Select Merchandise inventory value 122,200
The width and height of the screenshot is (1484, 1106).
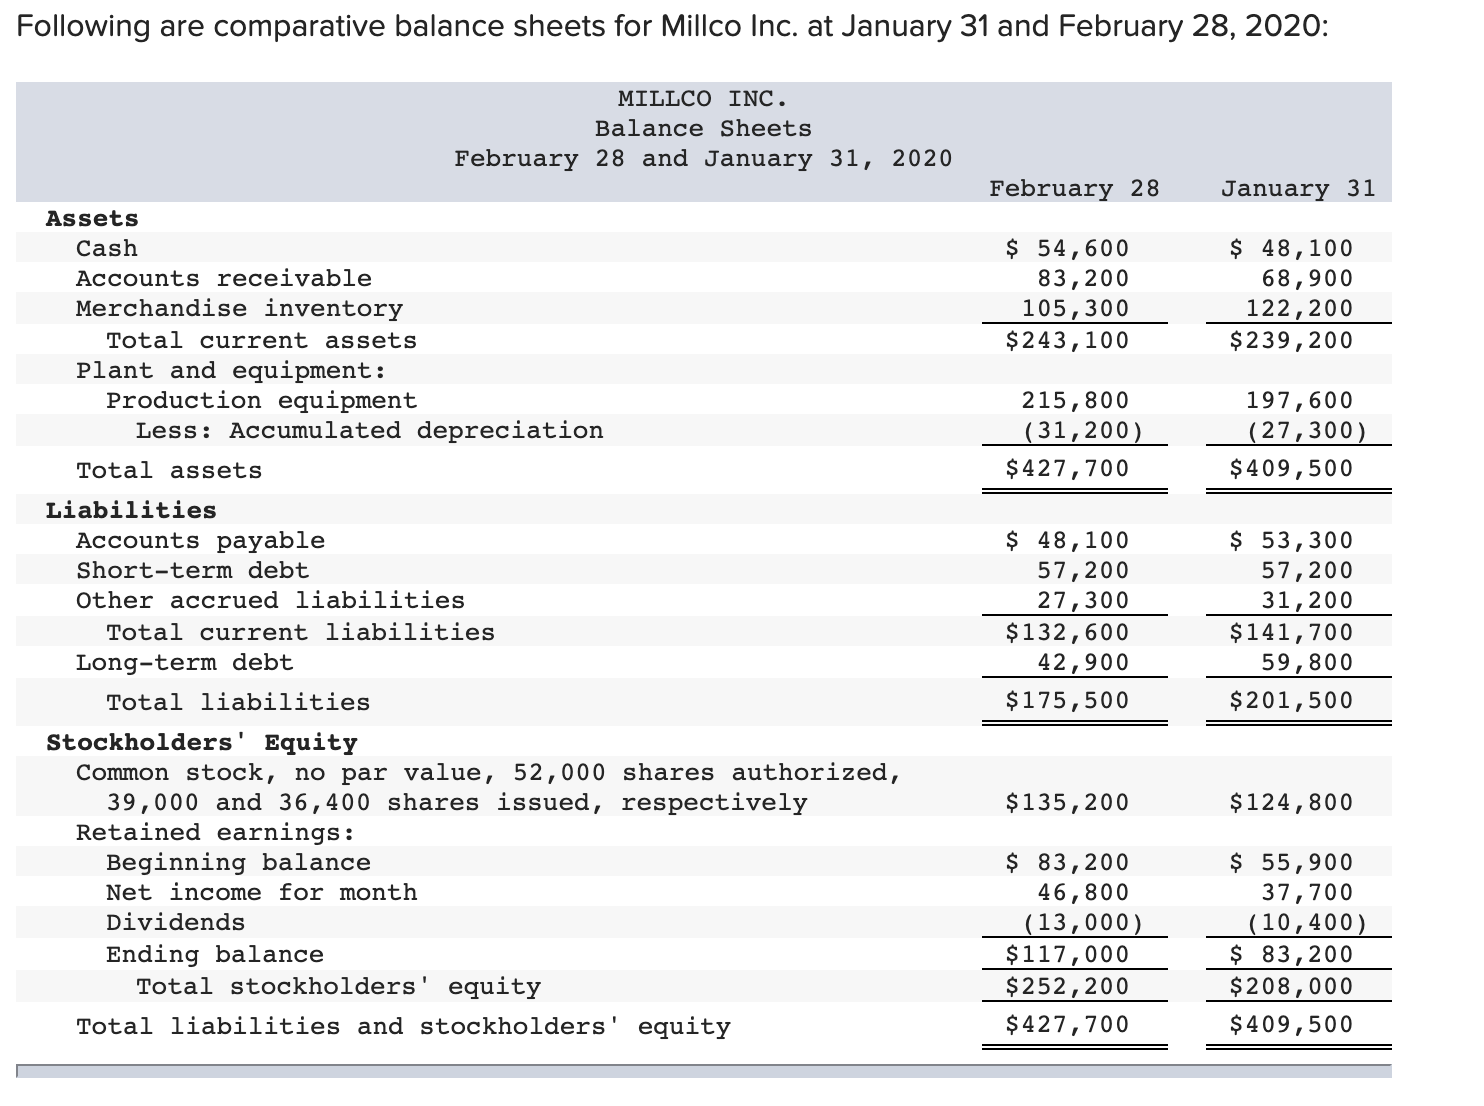(x=1299, y=308)
